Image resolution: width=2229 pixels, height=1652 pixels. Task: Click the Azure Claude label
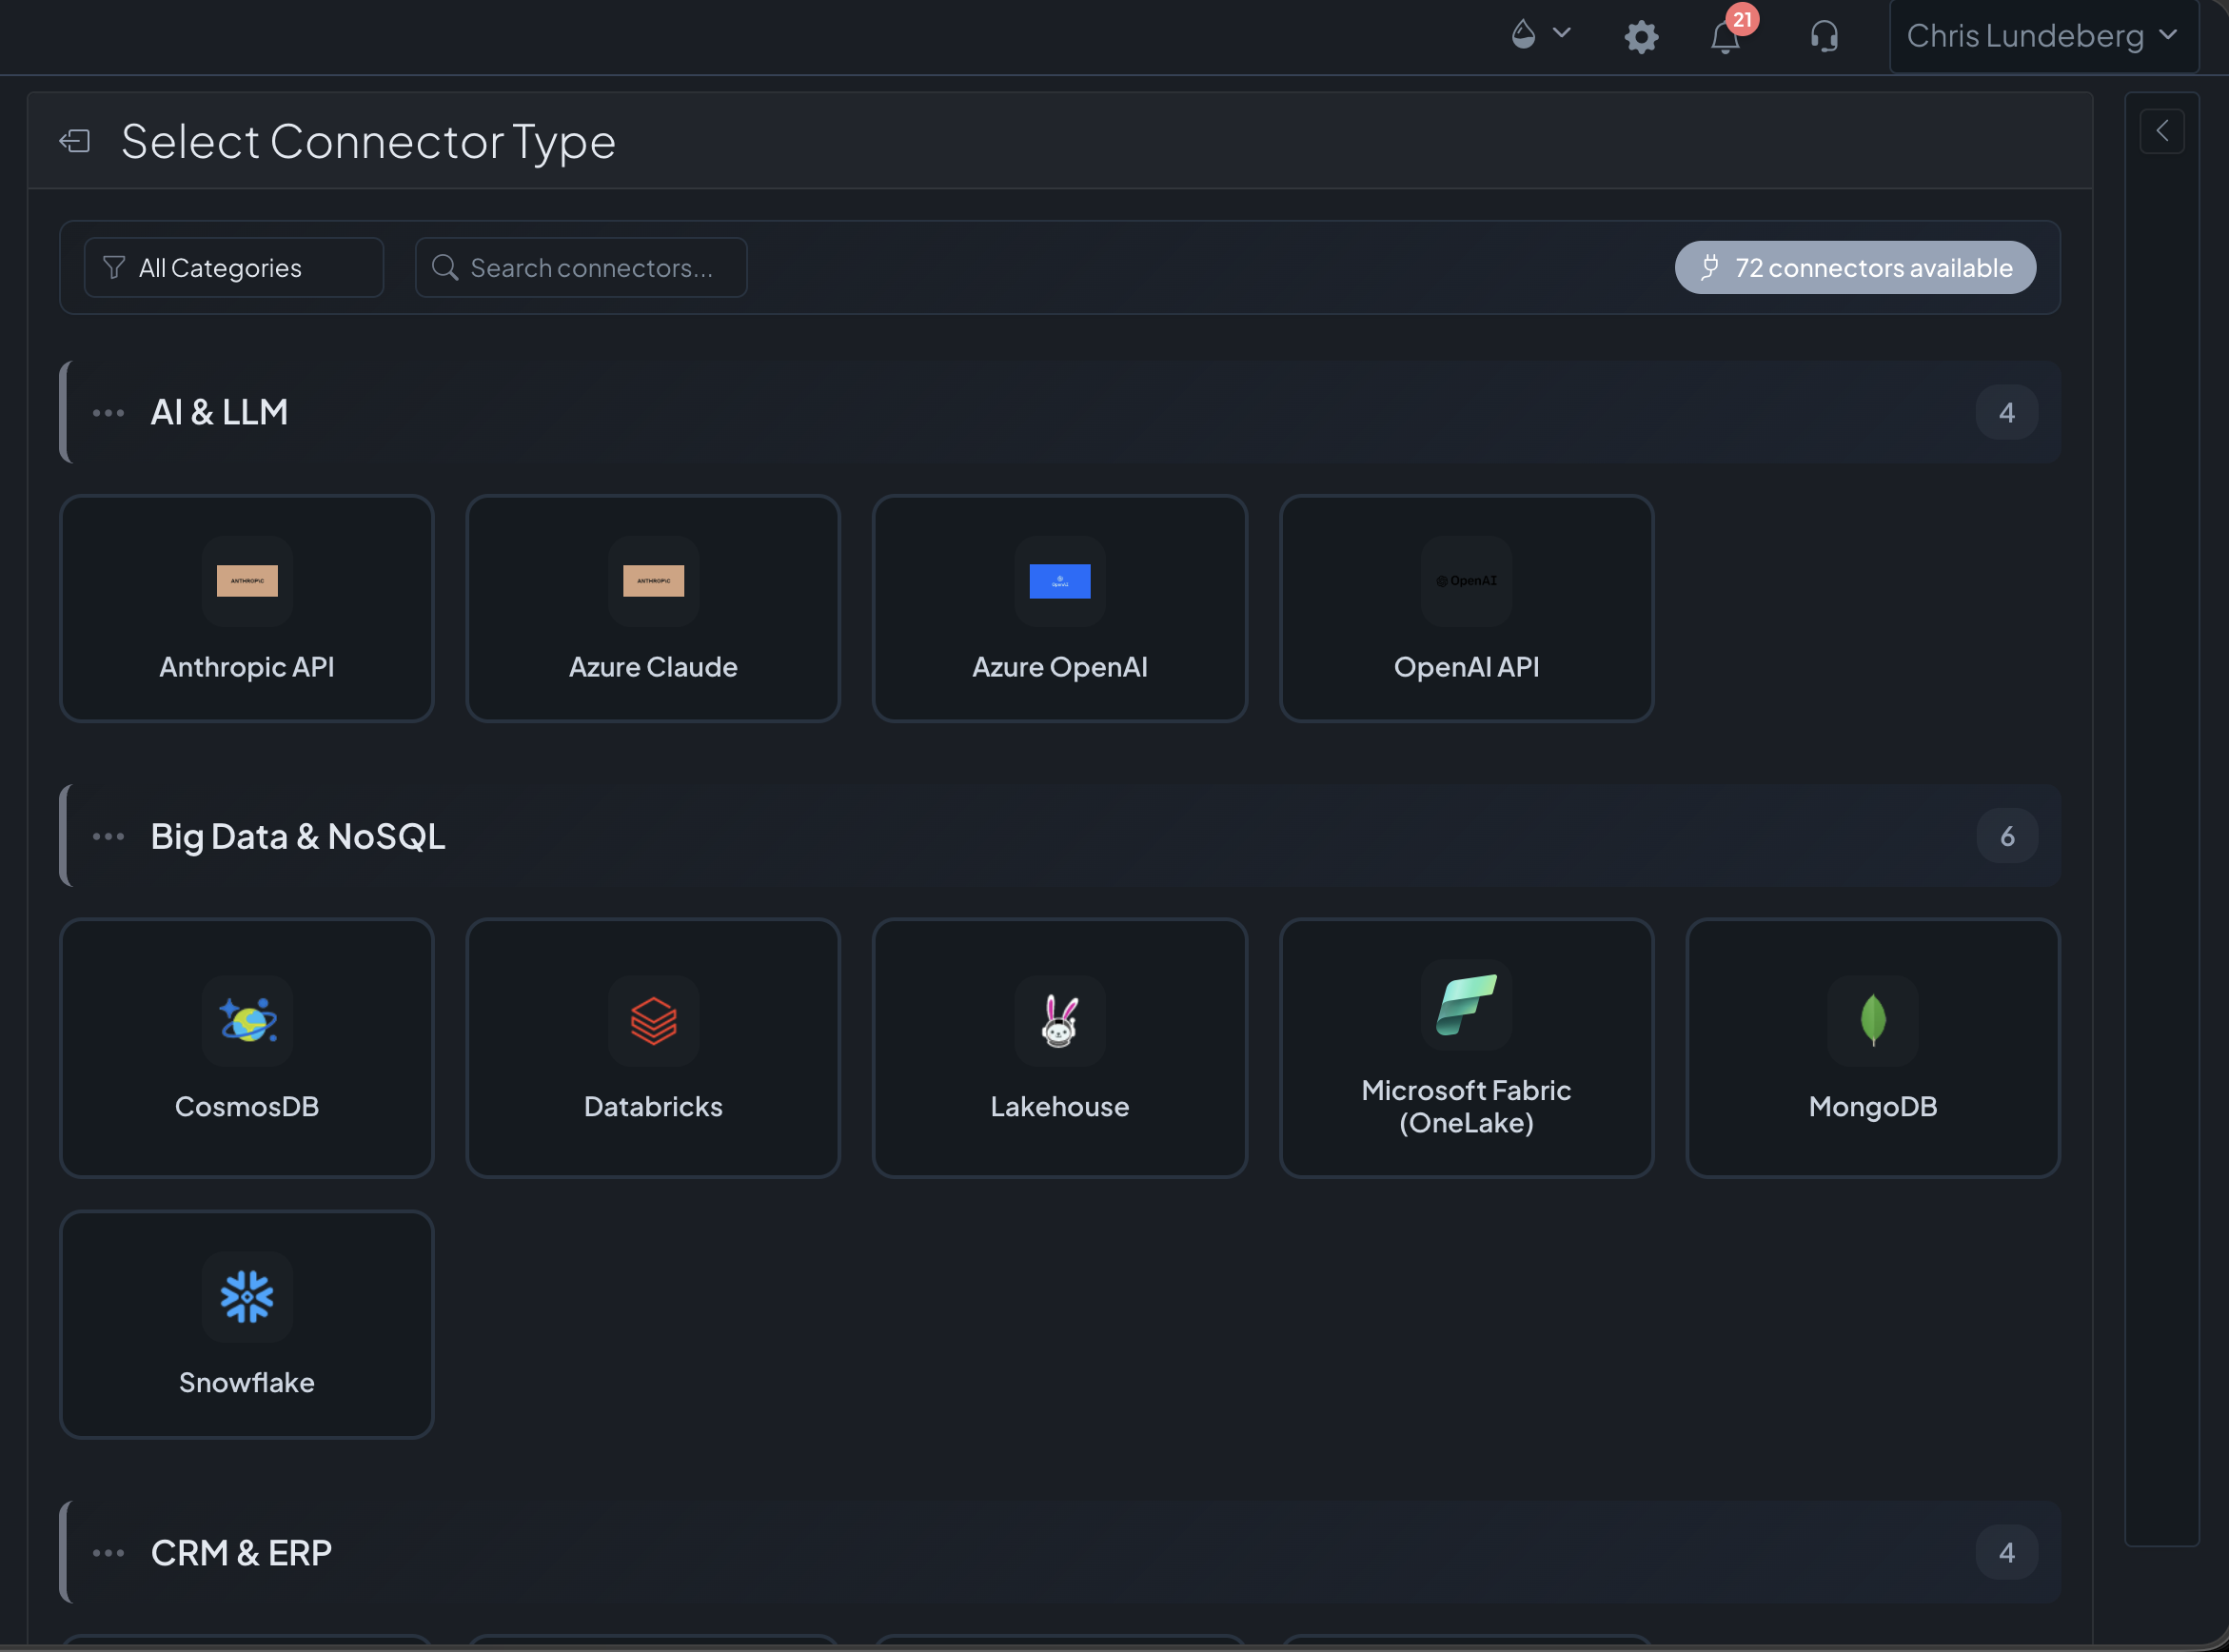coord(653,667)
